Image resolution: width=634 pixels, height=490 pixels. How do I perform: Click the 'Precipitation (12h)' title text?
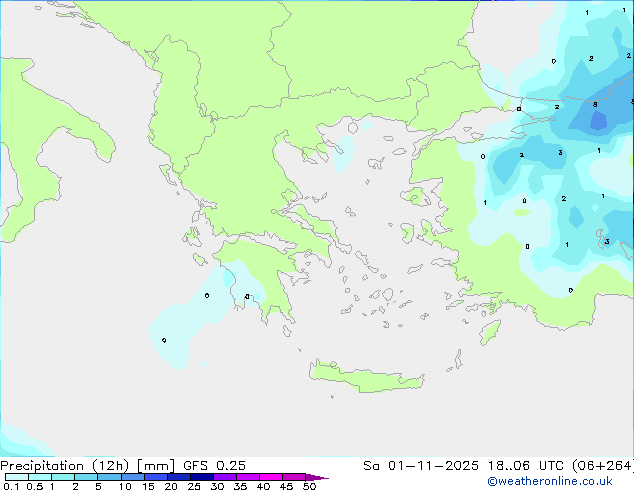(65, 466)
